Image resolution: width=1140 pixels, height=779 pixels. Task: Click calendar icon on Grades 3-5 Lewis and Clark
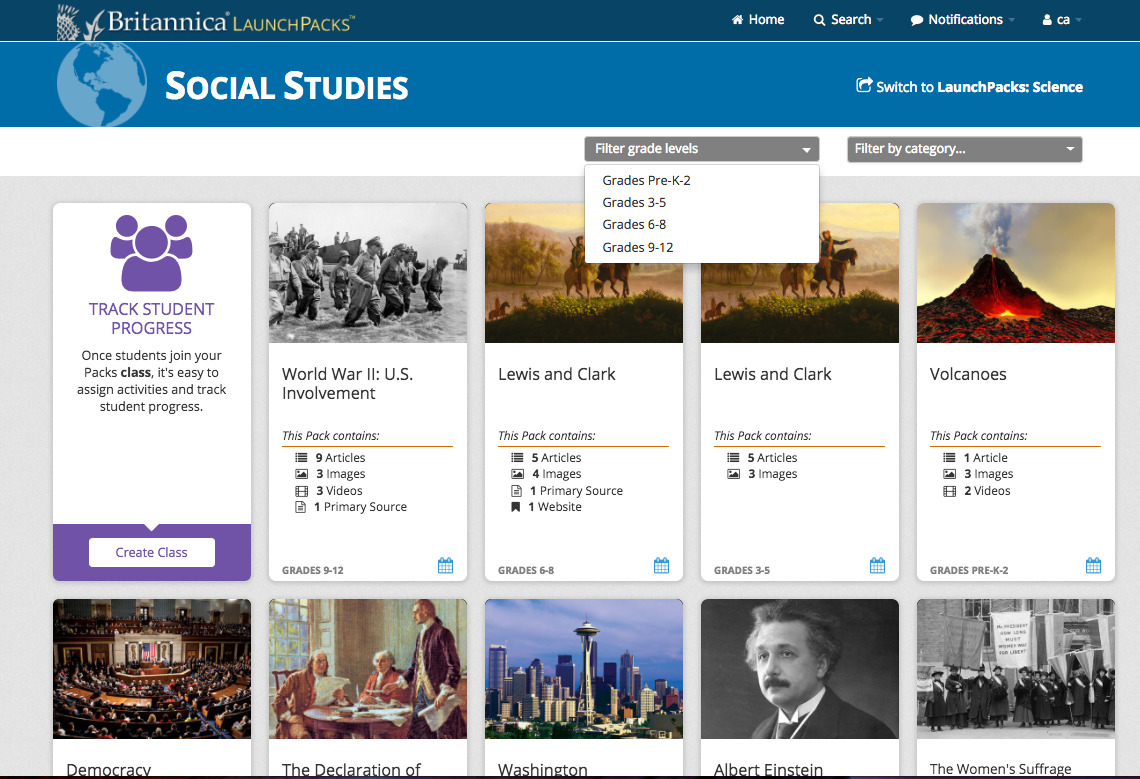877,565
